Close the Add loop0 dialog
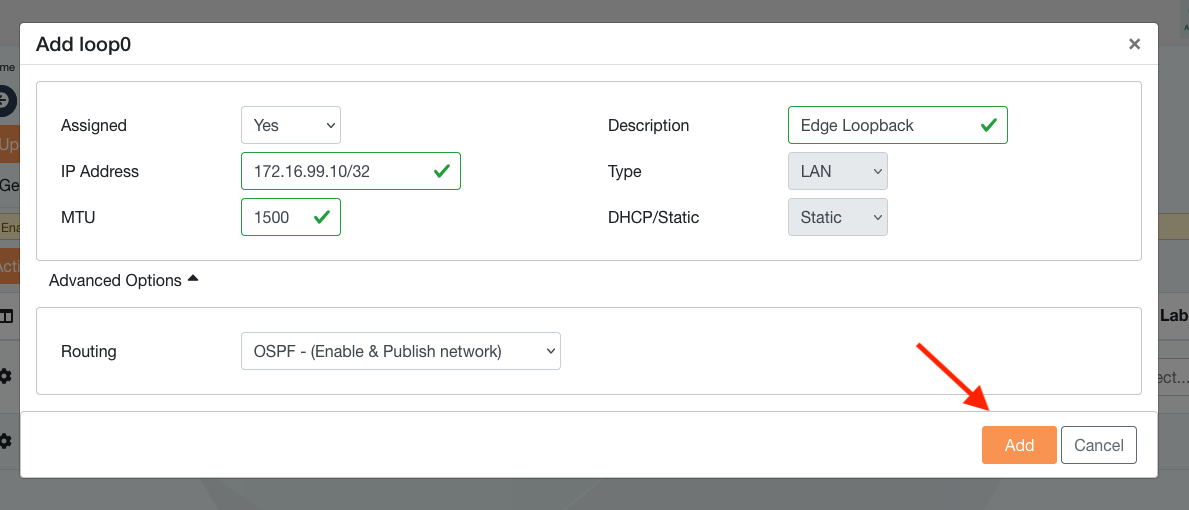Screen dimensions: 1189x510 point(1134,44)
